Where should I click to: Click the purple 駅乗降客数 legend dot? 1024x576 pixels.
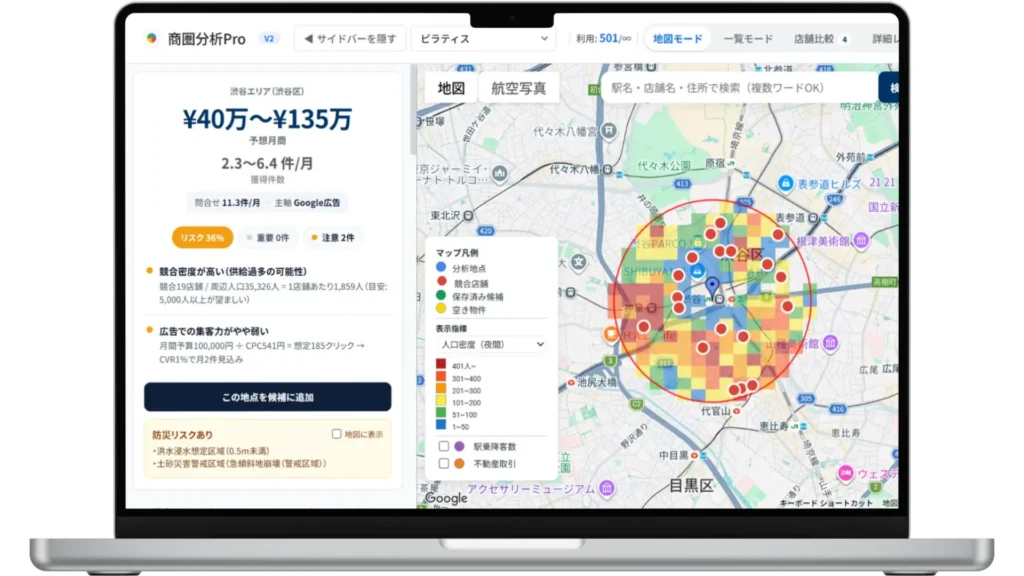(459, 446)
